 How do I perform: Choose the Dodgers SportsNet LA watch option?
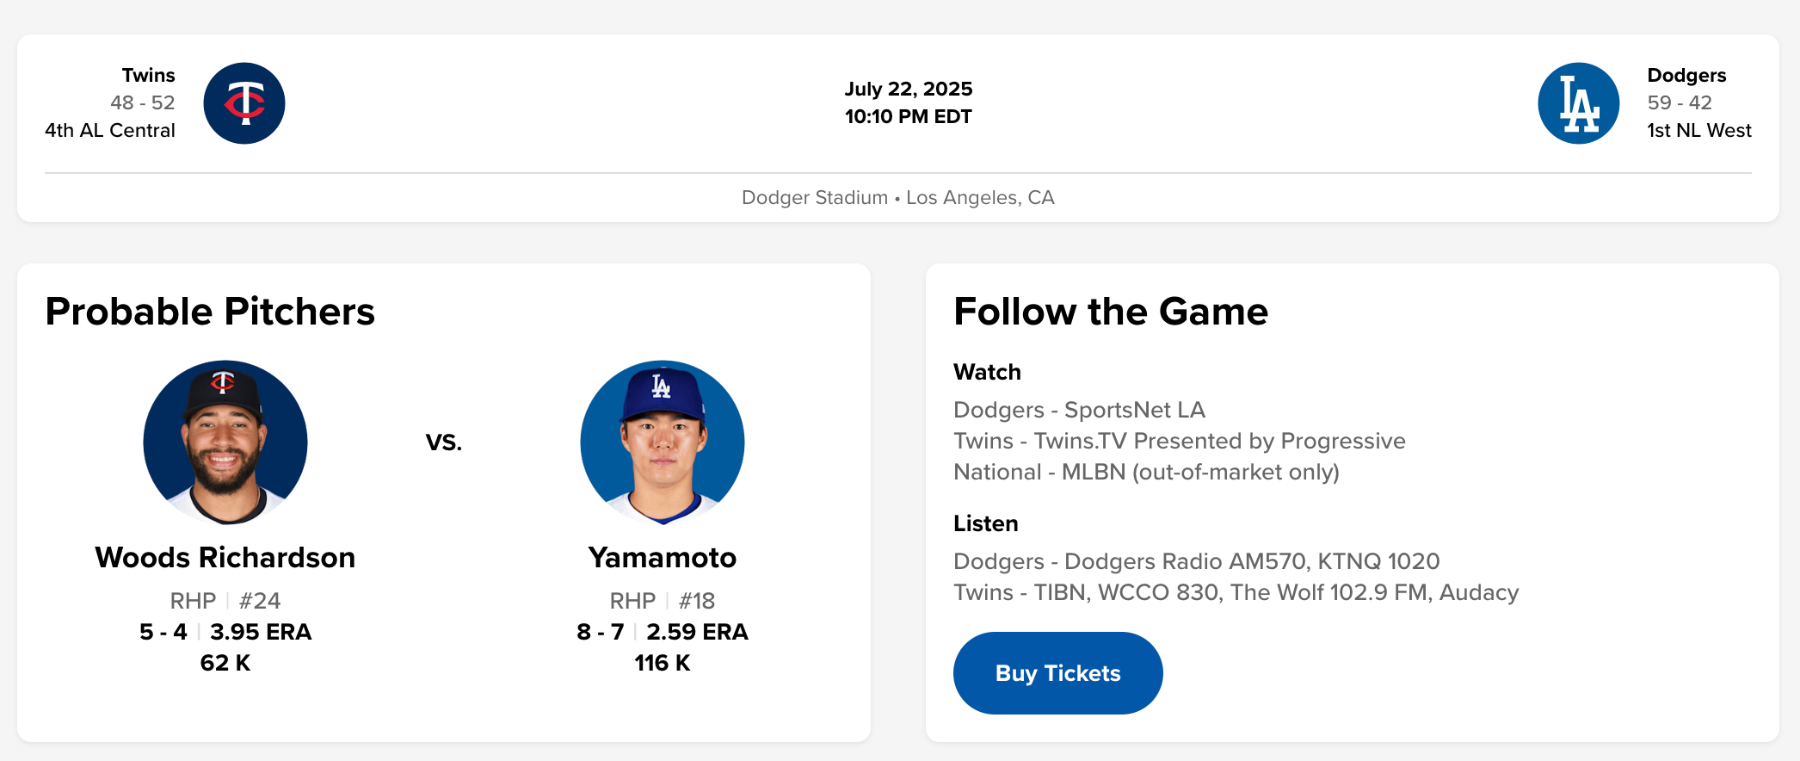pyautogui.click(x=1079, y=410)
